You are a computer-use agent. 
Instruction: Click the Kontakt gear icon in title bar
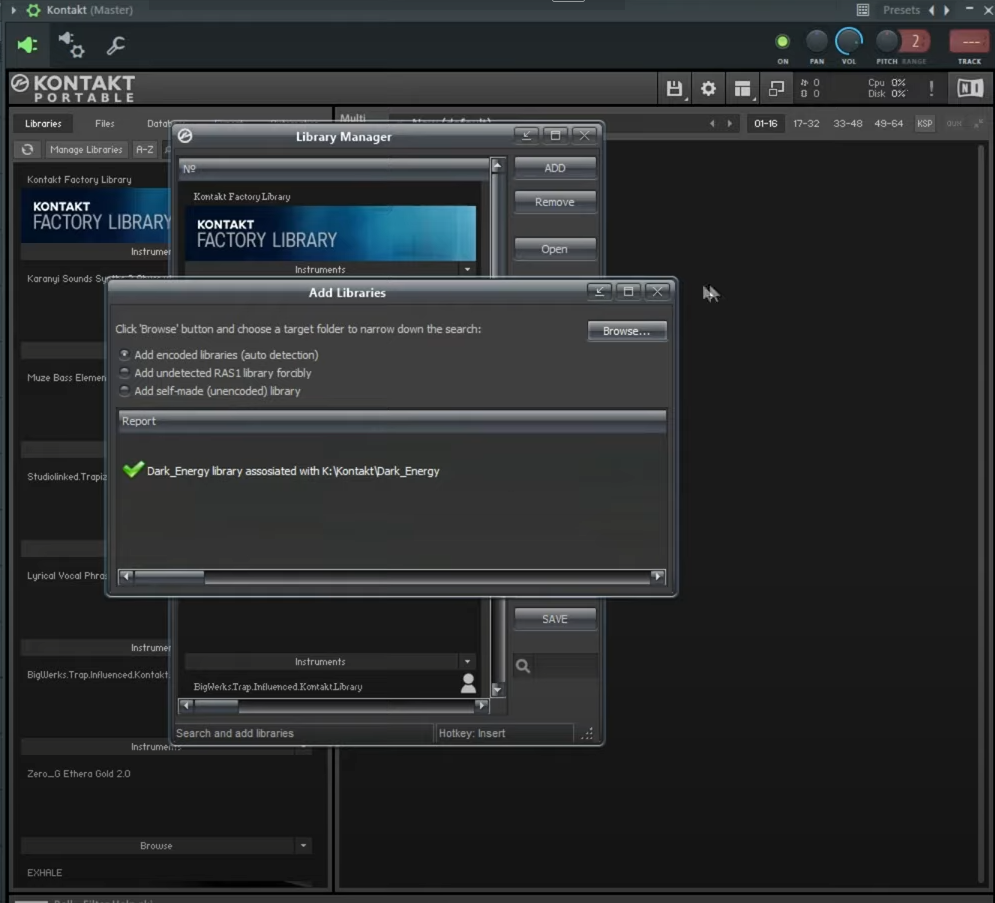[x=33, y=10]
